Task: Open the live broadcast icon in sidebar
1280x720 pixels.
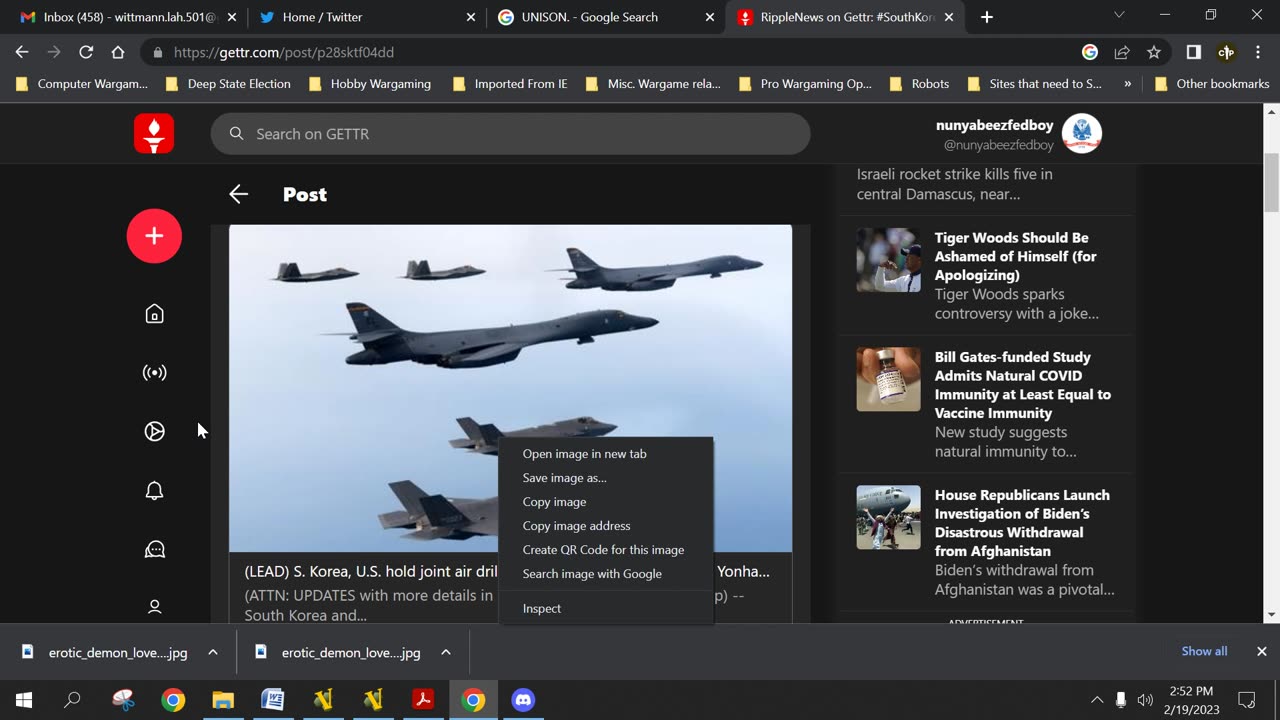Action: (154, 373)
